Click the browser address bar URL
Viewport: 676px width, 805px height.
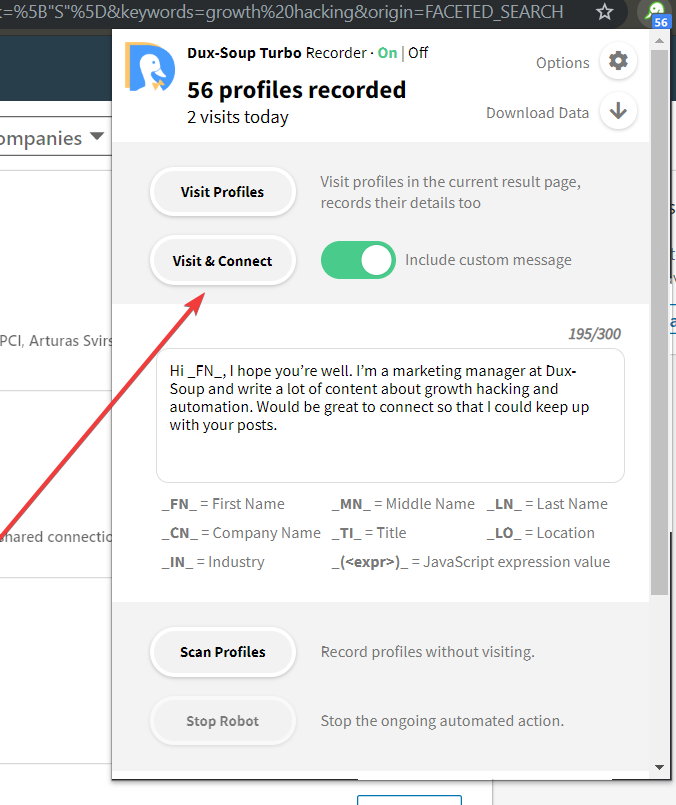pyautogui.click(x=282, y=12)
